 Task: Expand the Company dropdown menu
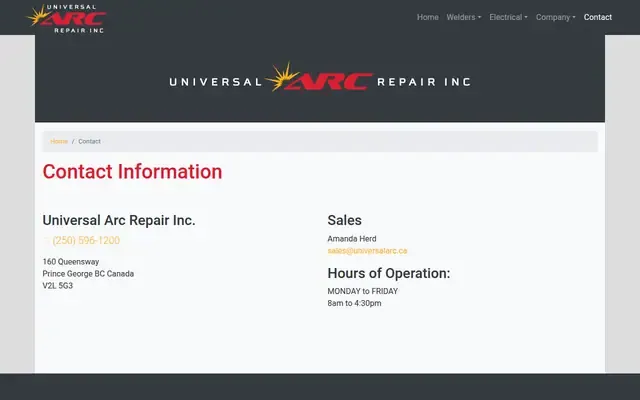click(556, 17)
